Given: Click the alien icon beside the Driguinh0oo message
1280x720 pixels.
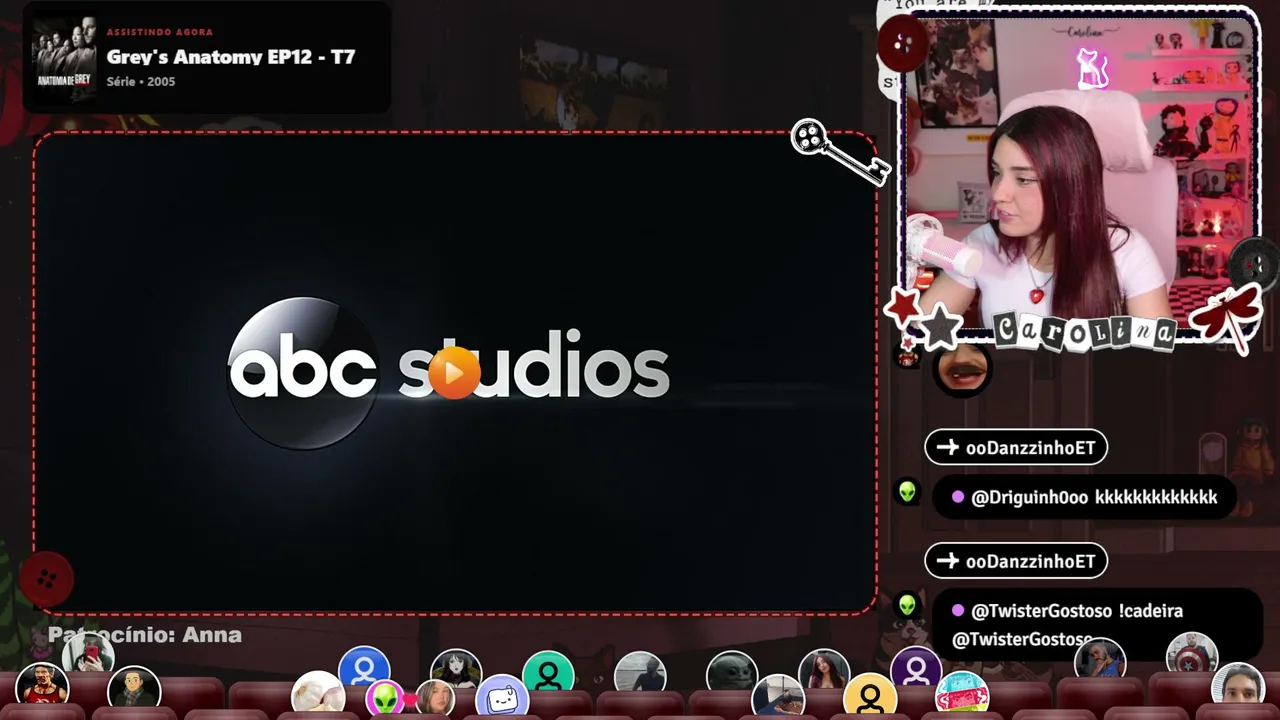Looking at the screenshot, I should pos(907,492).
